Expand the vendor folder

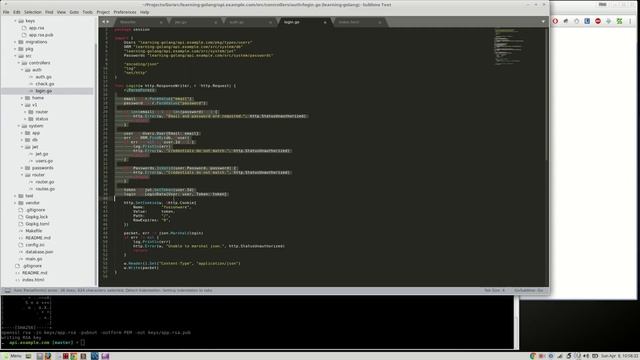[x=16, y=203]
